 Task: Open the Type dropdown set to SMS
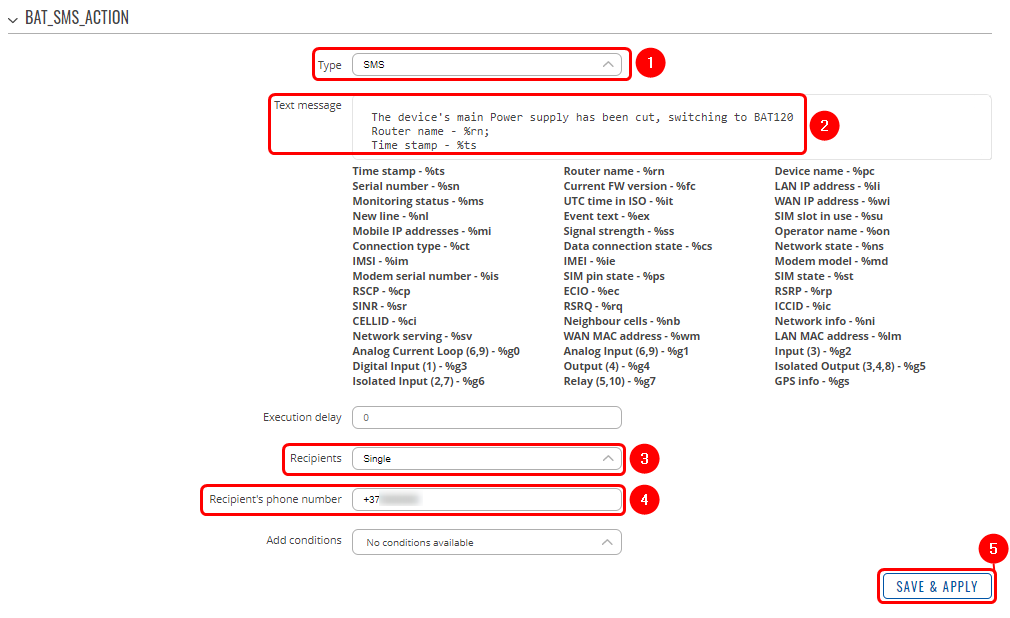pos(486,65)
